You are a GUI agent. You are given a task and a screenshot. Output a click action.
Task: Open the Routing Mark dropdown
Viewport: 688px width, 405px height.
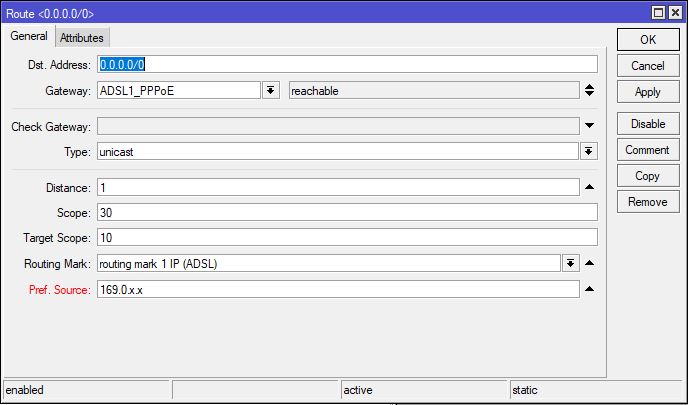click(570, 263)
